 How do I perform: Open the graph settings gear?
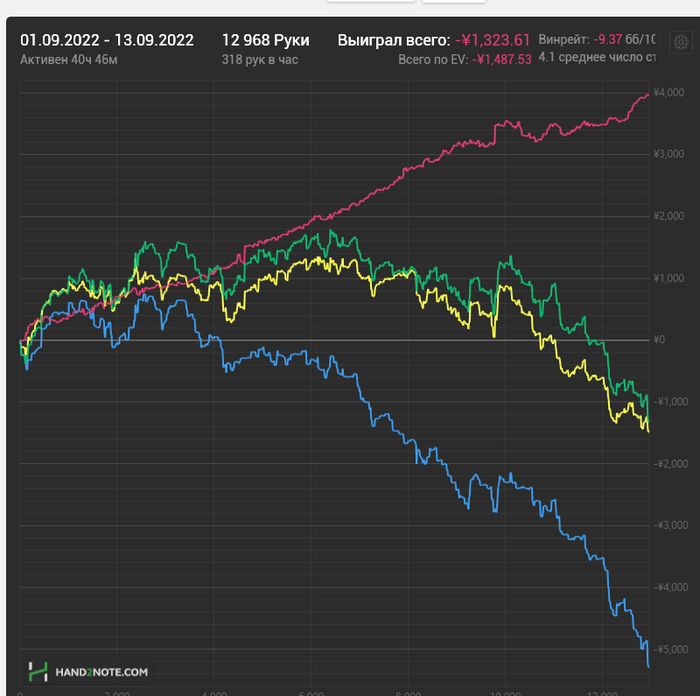coord(681,42)
